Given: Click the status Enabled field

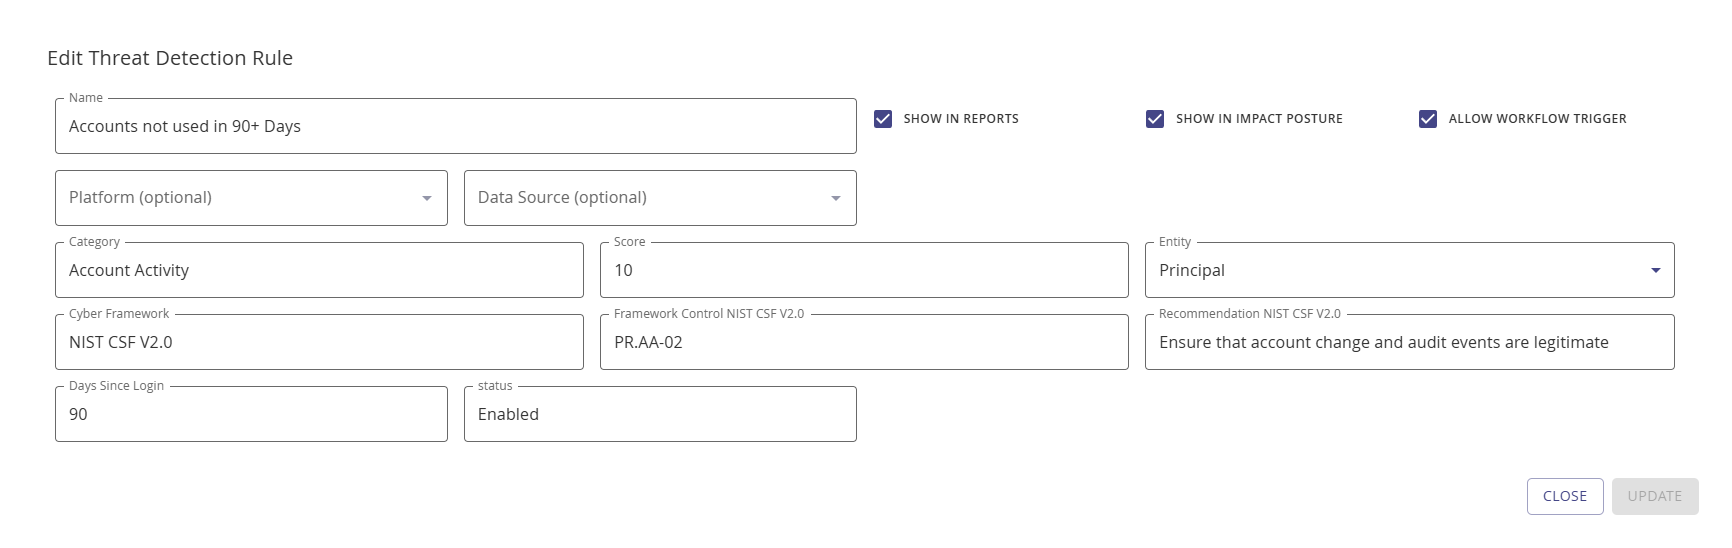Looking at the screenshot, I should click(x=659, y=415).
